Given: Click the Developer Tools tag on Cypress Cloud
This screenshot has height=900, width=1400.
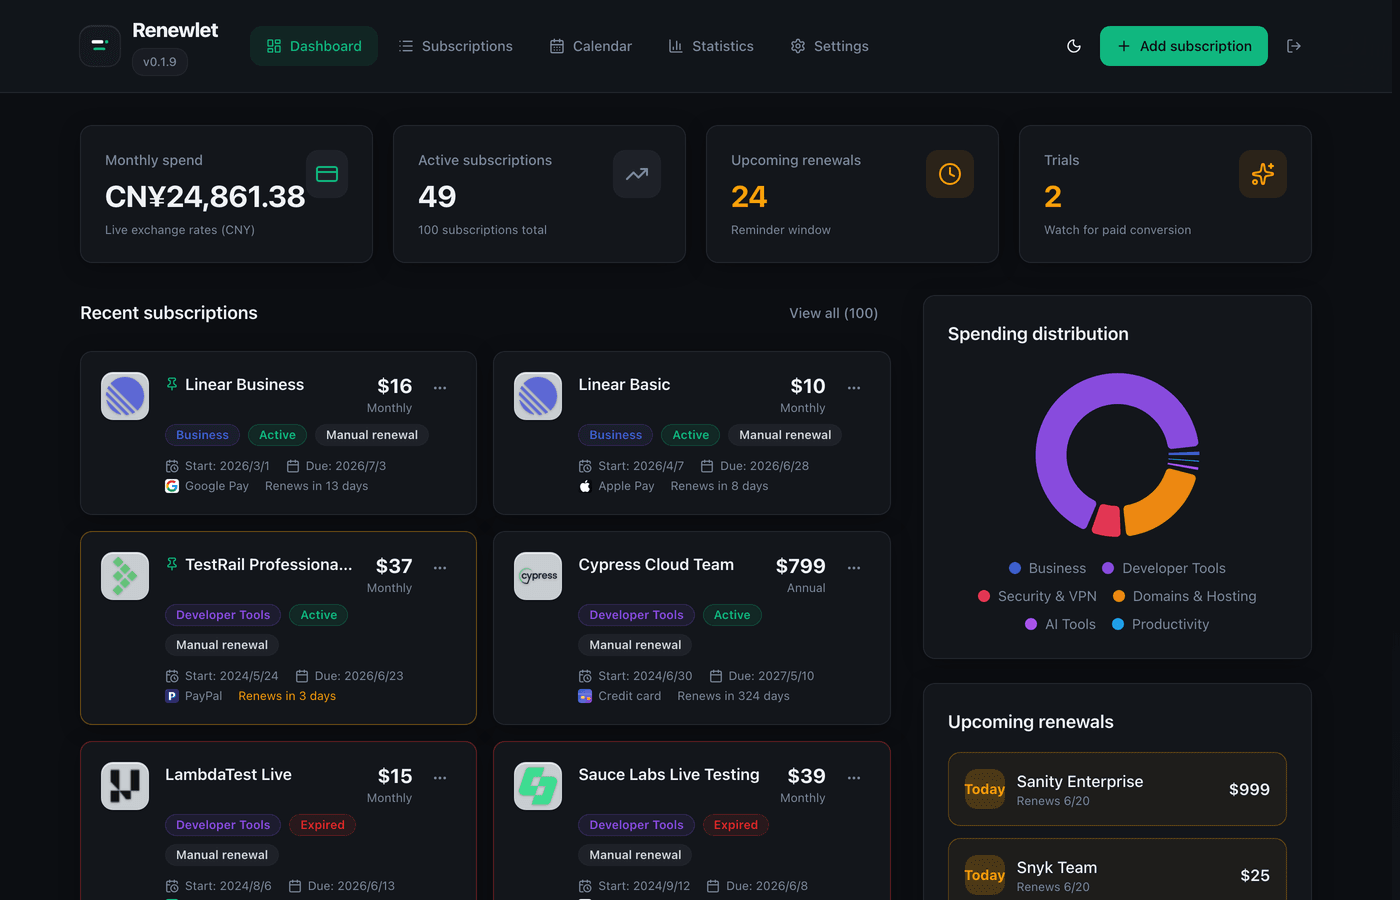Looking at the screenshot, I should click(636, 615).
